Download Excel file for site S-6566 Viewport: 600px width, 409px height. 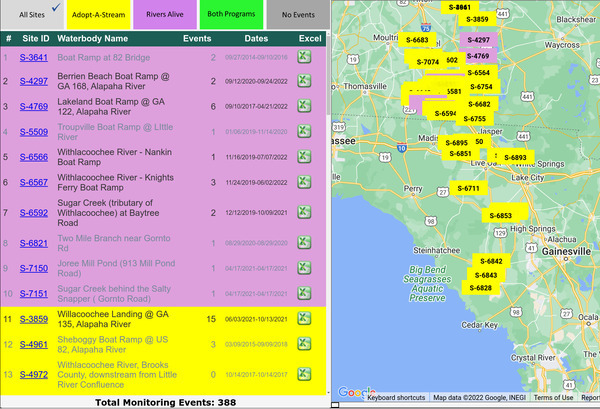coord(304,156)
